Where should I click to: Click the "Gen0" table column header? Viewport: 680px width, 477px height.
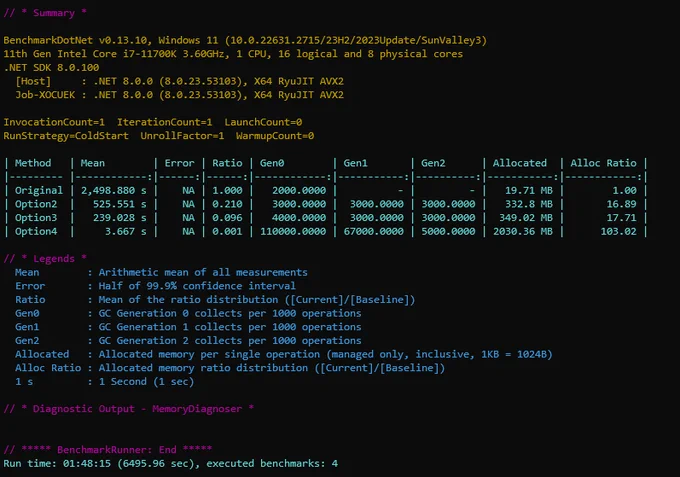pos(272,163)
